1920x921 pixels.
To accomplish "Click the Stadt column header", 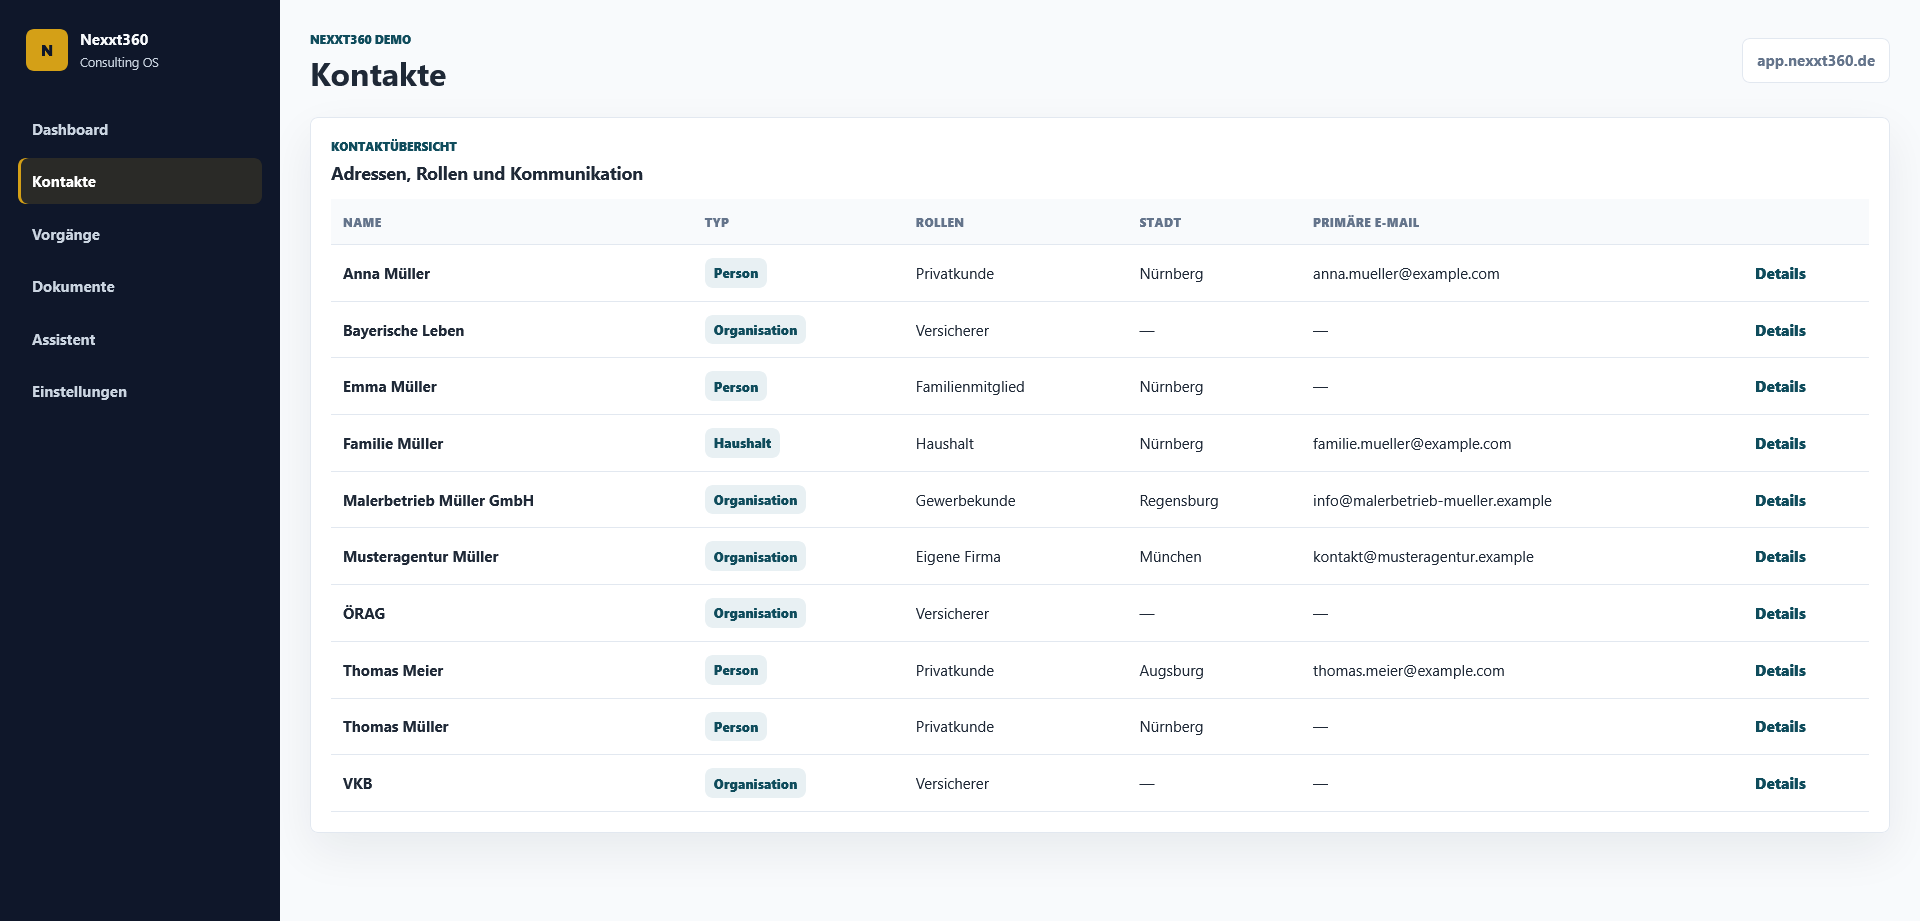I will (x=1160, y=223).
